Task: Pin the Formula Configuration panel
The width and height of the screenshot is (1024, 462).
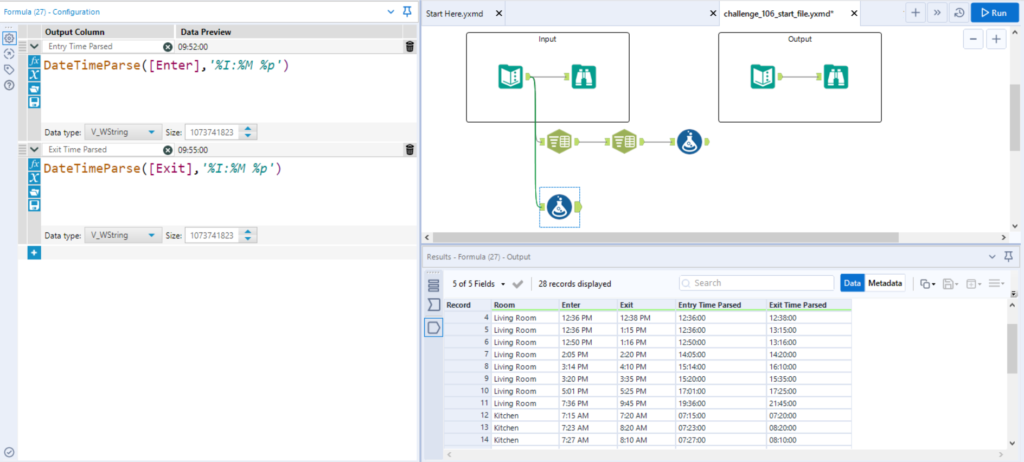Action: coord(406,11)
